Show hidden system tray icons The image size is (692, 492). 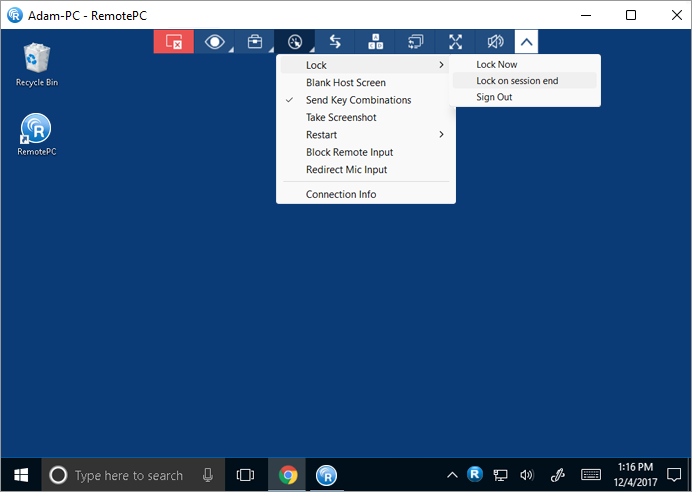(452, 475)
